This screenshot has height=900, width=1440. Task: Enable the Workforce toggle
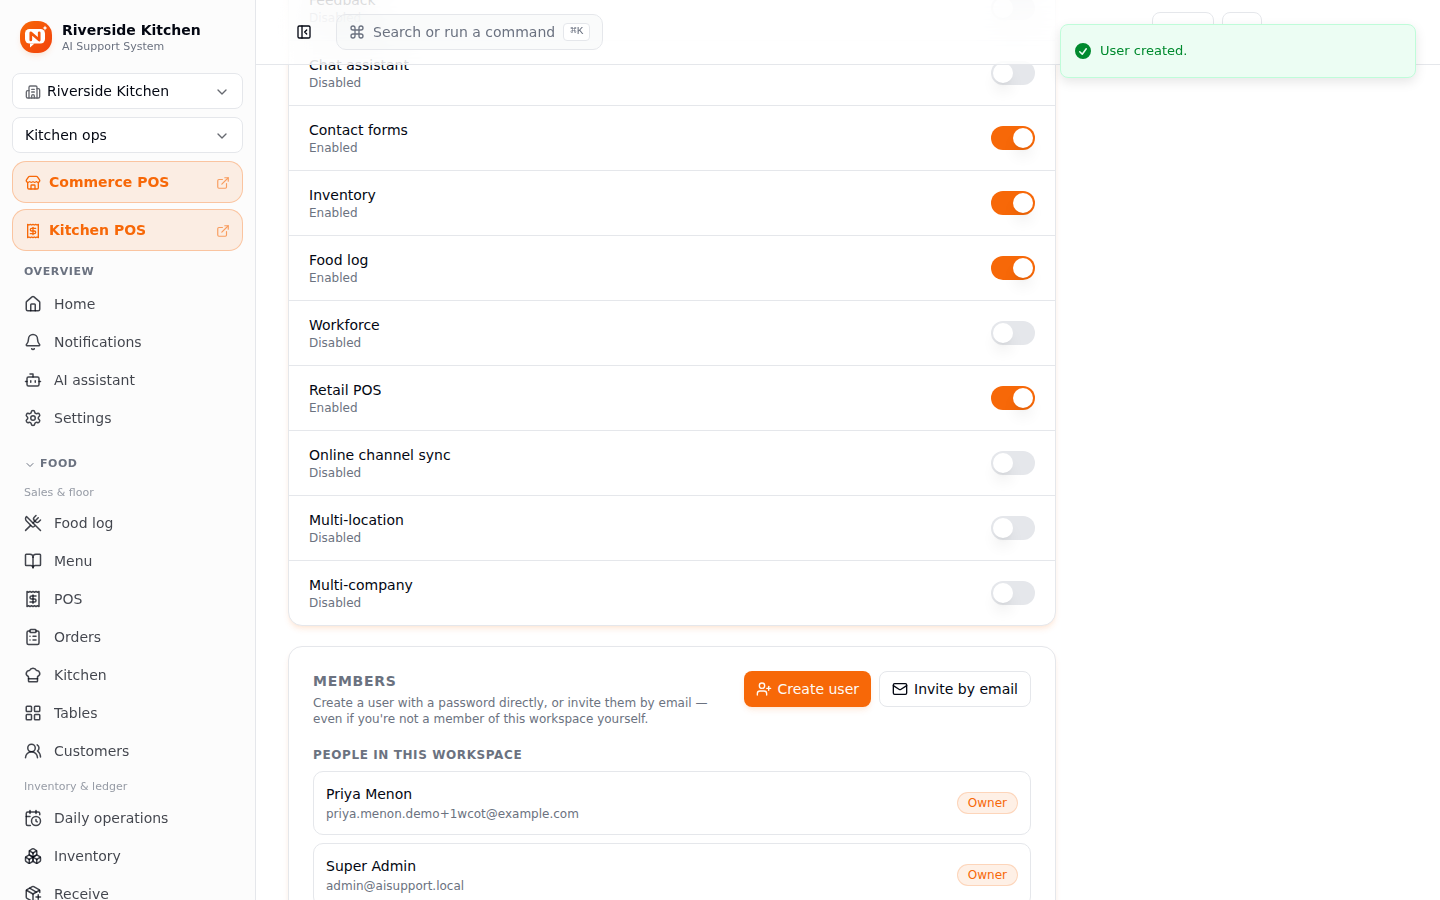click(x=1013, y=333)
